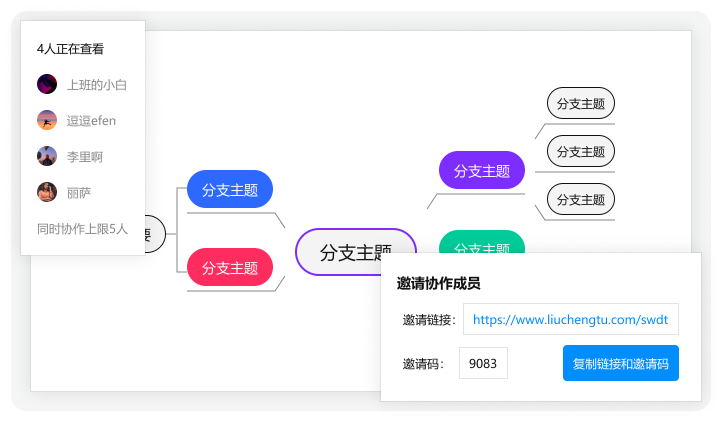
Task: Click the 邀请协作成员 dialog title
Action: pos(438,283)
